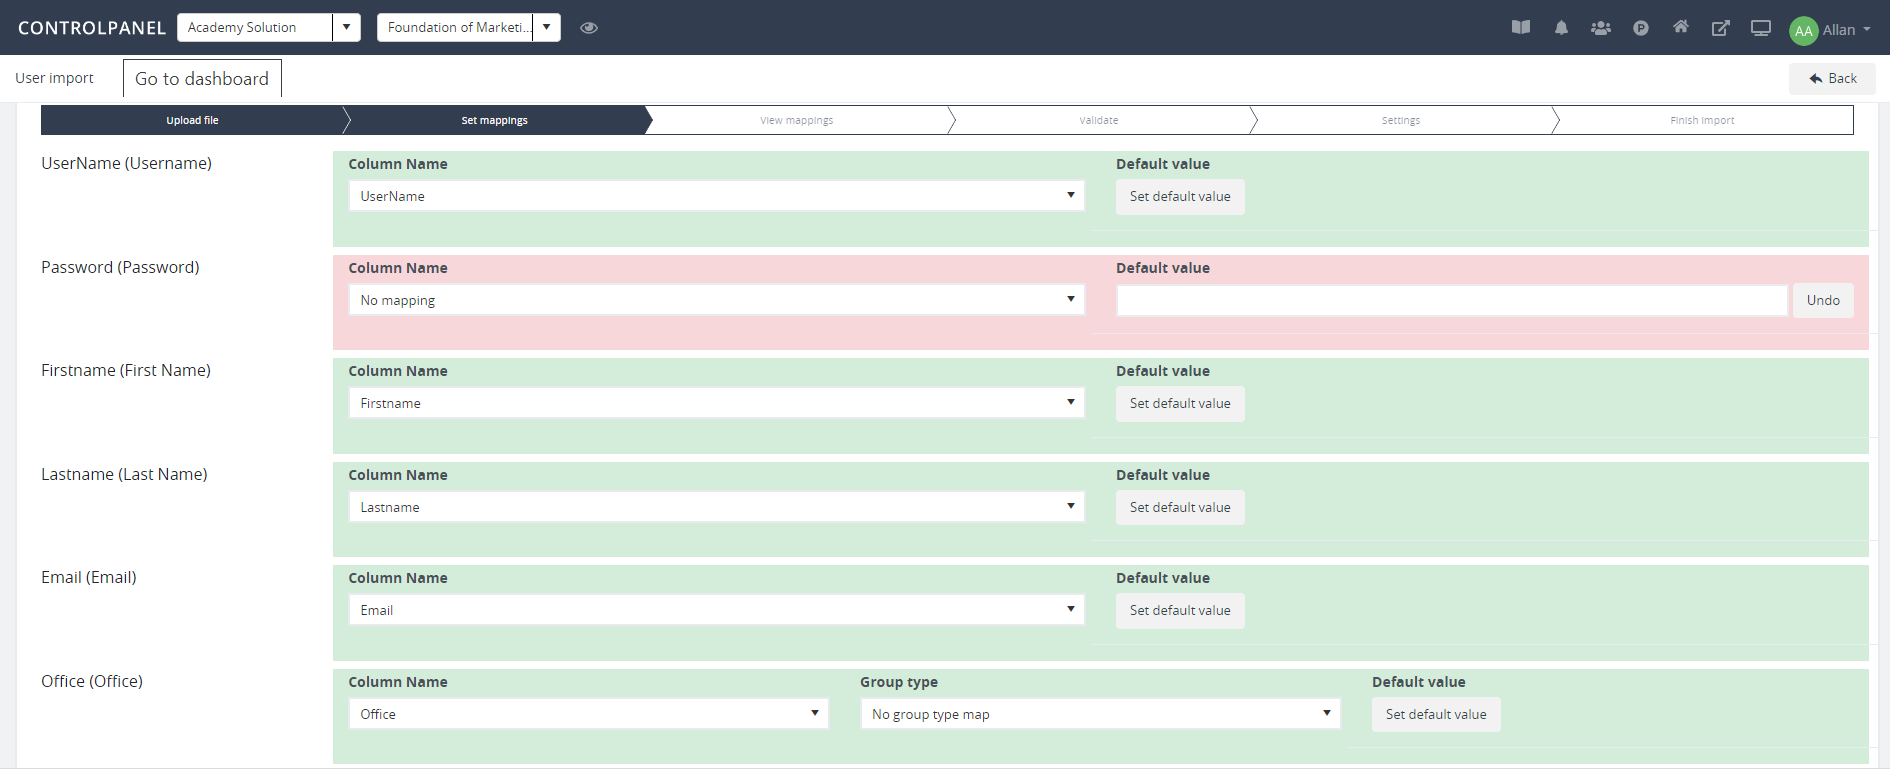Click the CONTROLPANEL logo
Image resolution: width=1890 pixels, height=769 pixels.
coord(92,28)
